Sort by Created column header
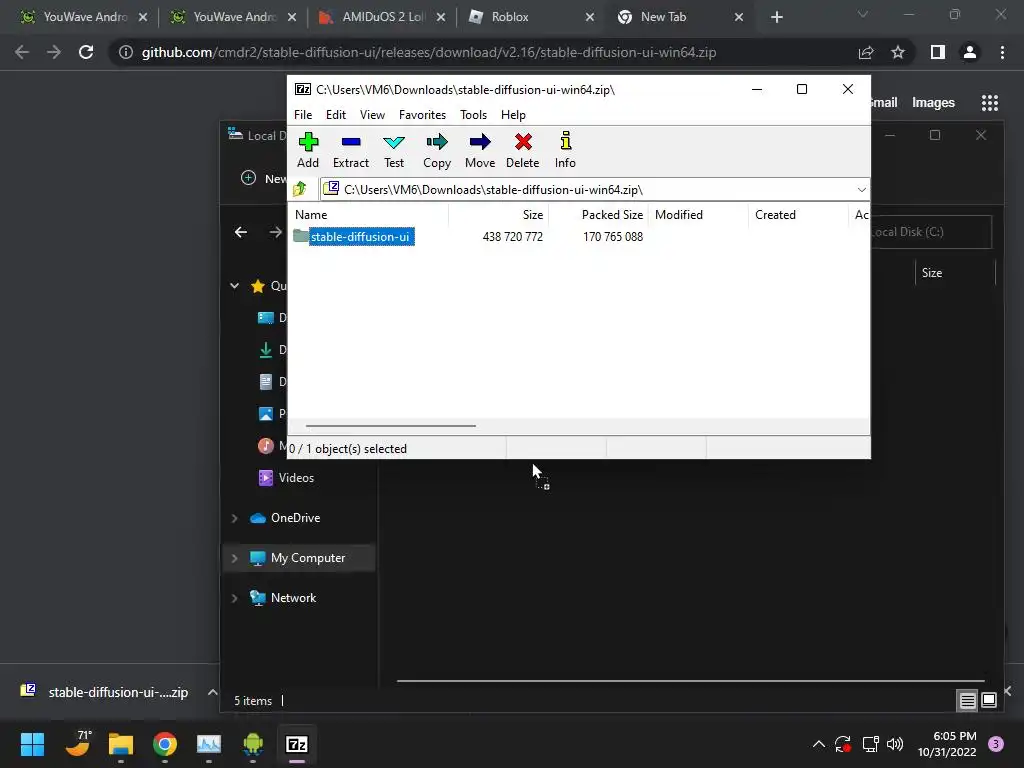 (x=798, y=215)
